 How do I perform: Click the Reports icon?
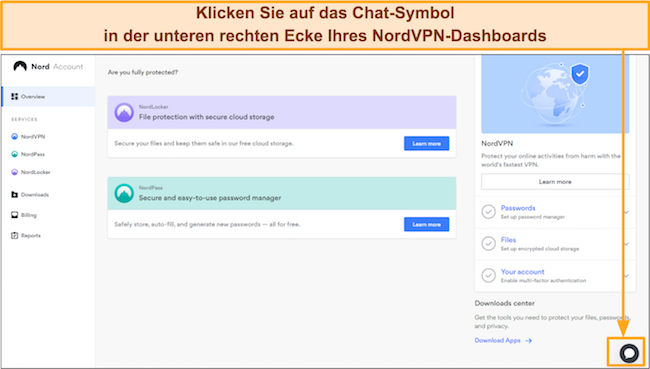pos(15,235)
